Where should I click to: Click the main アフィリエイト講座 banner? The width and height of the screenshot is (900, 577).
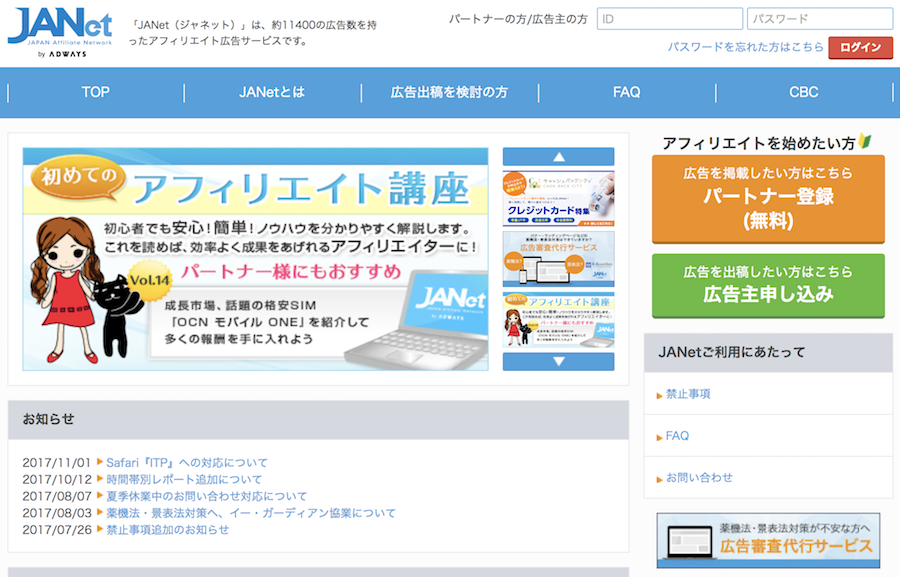[x=255, y=259]
